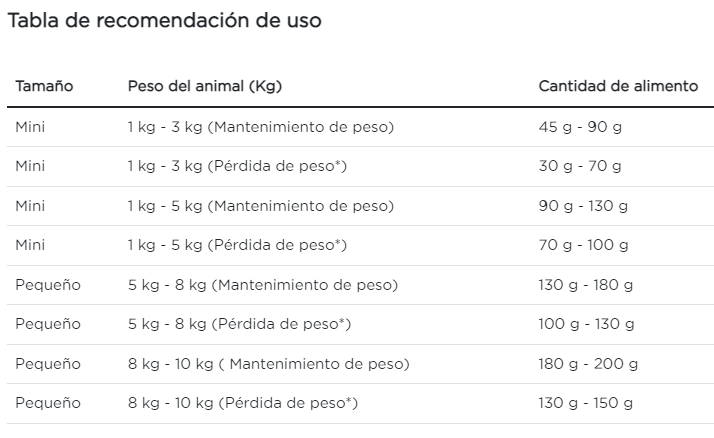Pick the "100 g - 130 g" cell
The image size is (714, 438).
pyautogui.click(x=586, y=324)
